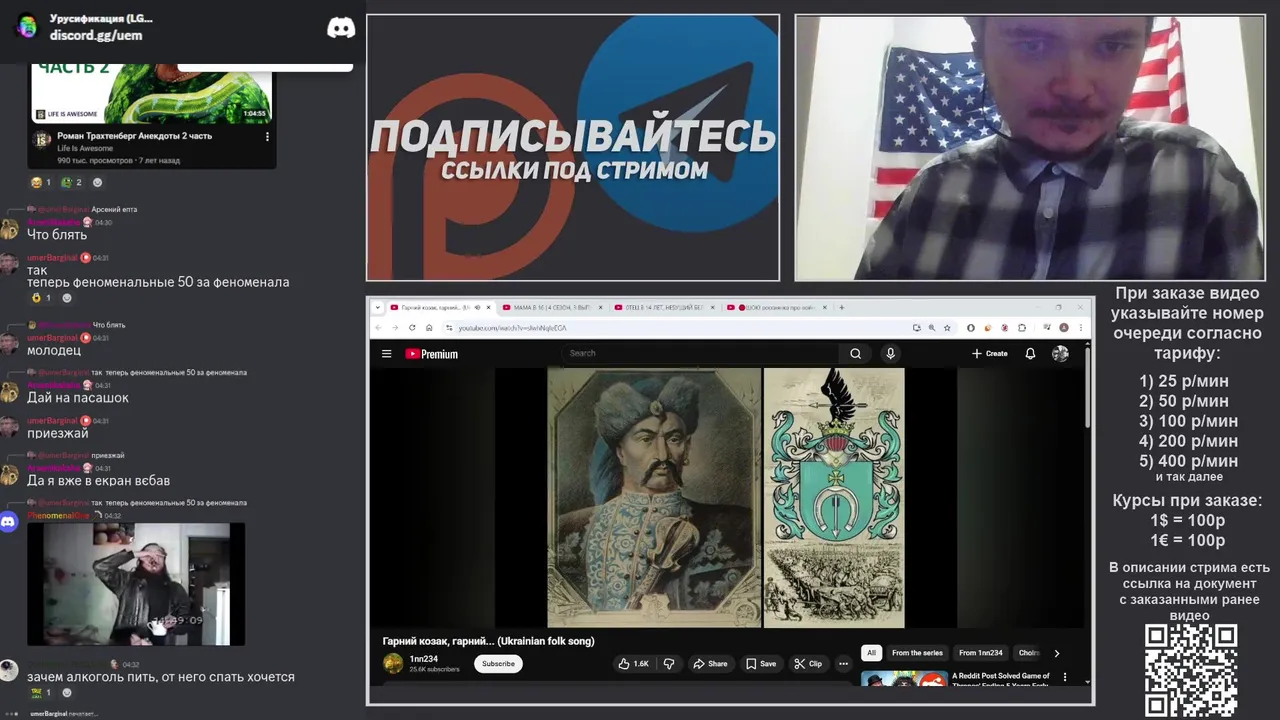The width and height of the screenshot is (1280, 720).
Task: Select the From the series chip
Action: point(917,653)
